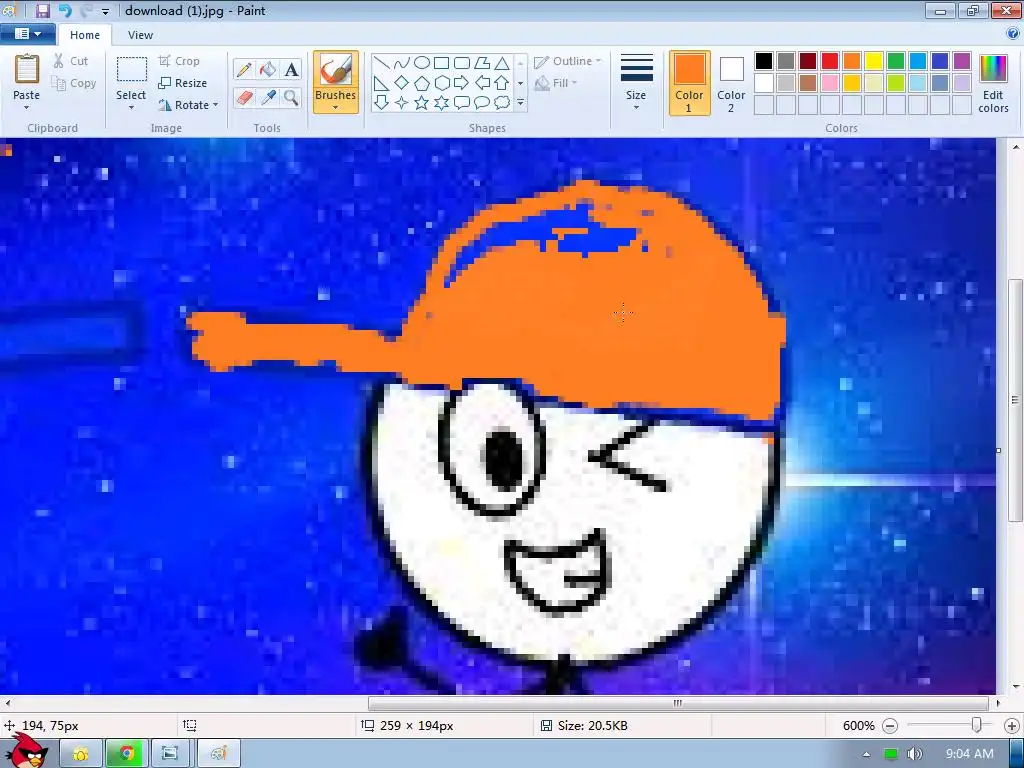Viewport: 1024px width, 768px height.
Task: Choose the Right arrow shape
Action: click(462, 83)
